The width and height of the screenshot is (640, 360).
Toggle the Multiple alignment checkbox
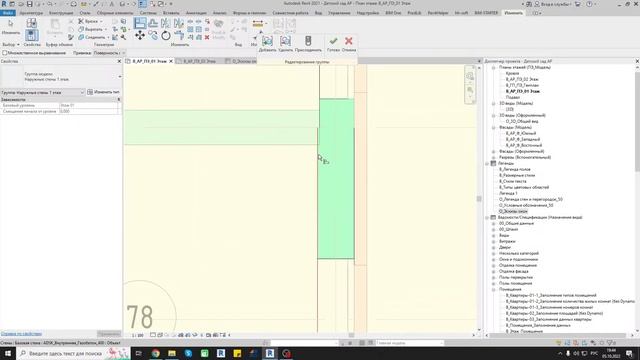[x=5, y=53]
